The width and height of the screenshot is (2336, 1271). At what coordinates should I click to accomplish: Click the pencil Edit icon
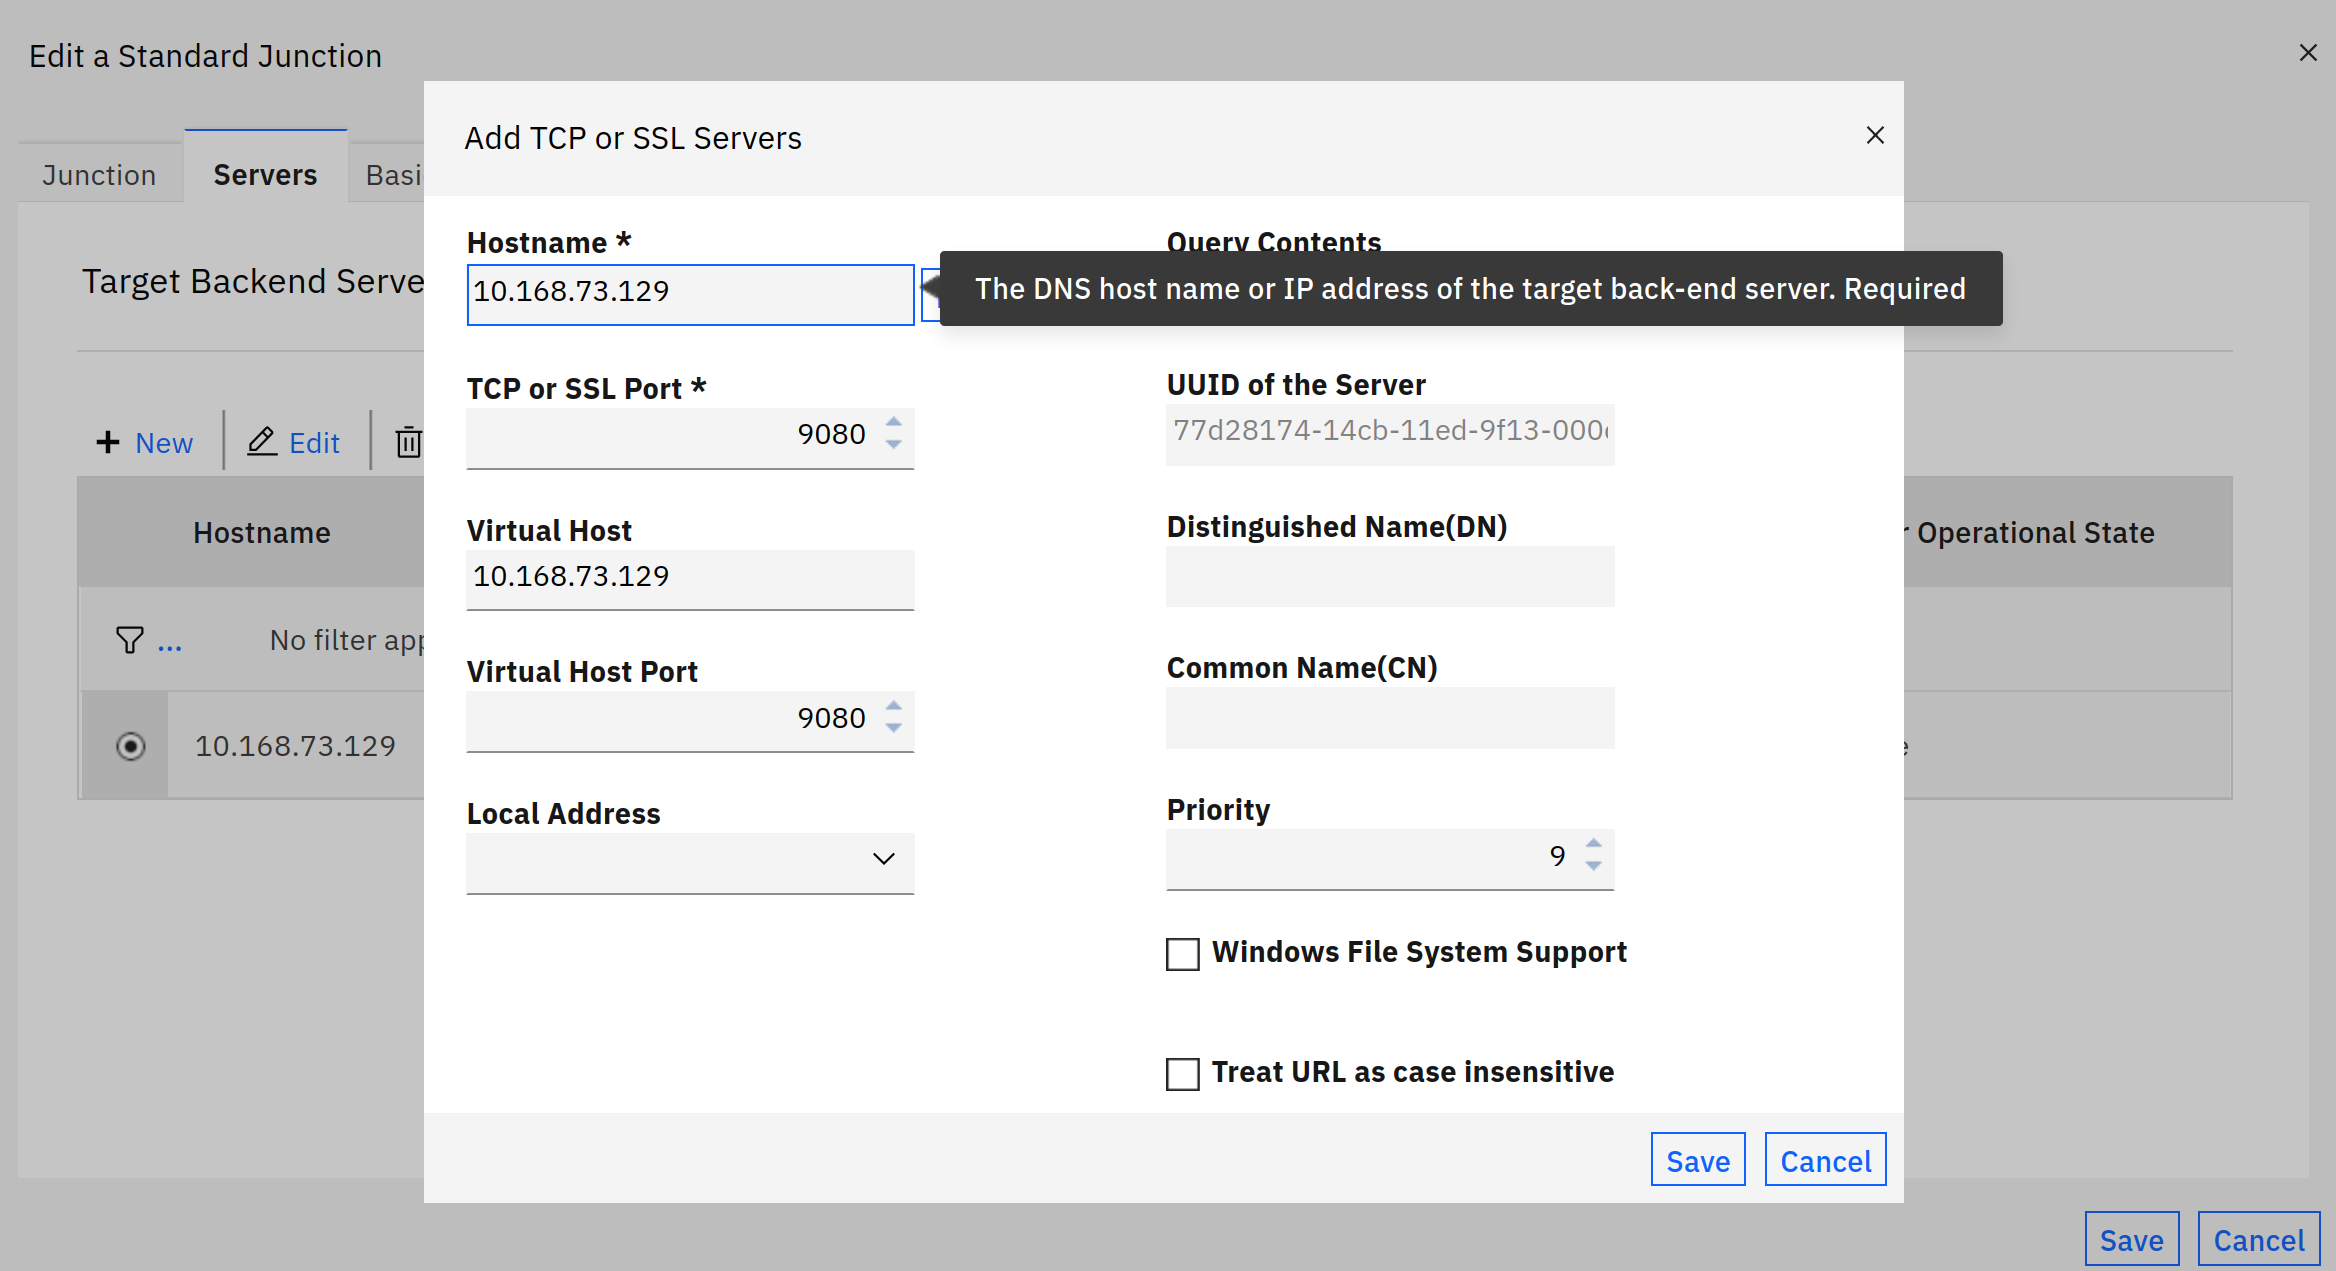[262, 442]
